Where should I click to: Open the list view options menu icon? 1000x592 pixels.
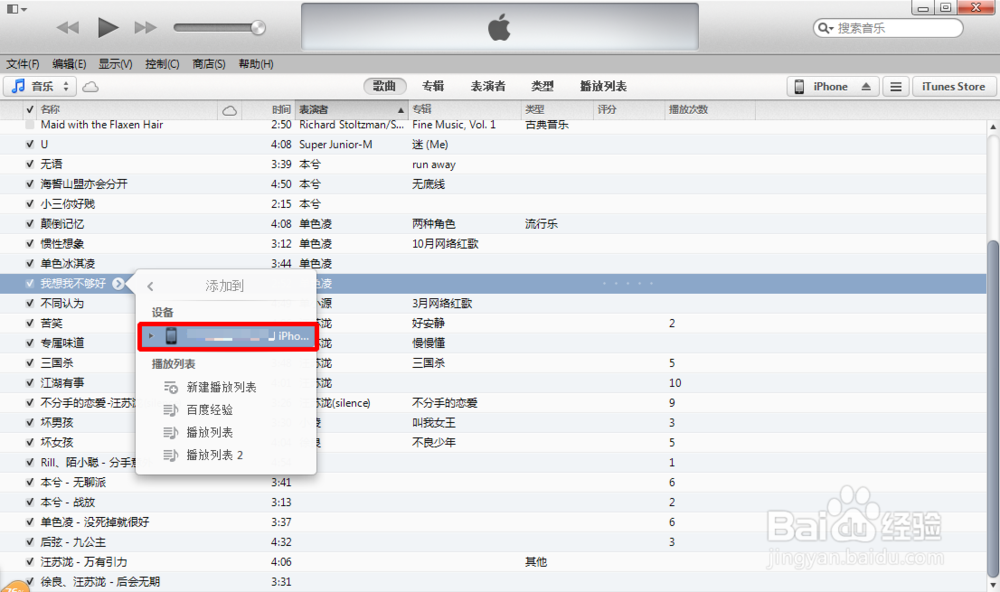(x=896, y=86)
